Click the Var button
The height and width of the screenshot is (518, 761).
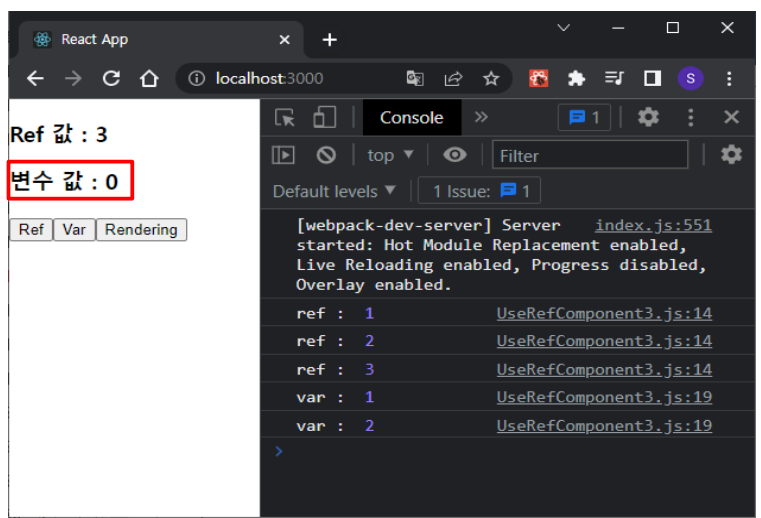click(x=74, y=230)
